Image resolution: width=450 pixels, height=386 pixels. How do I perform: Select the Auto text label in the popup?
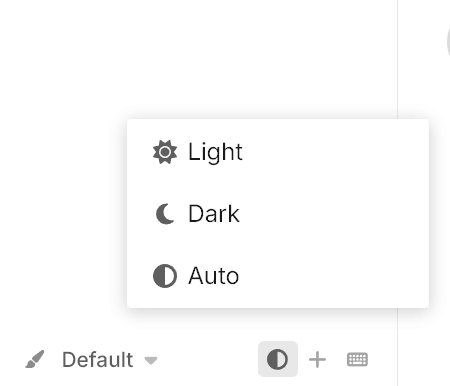[x=214, y=276]
